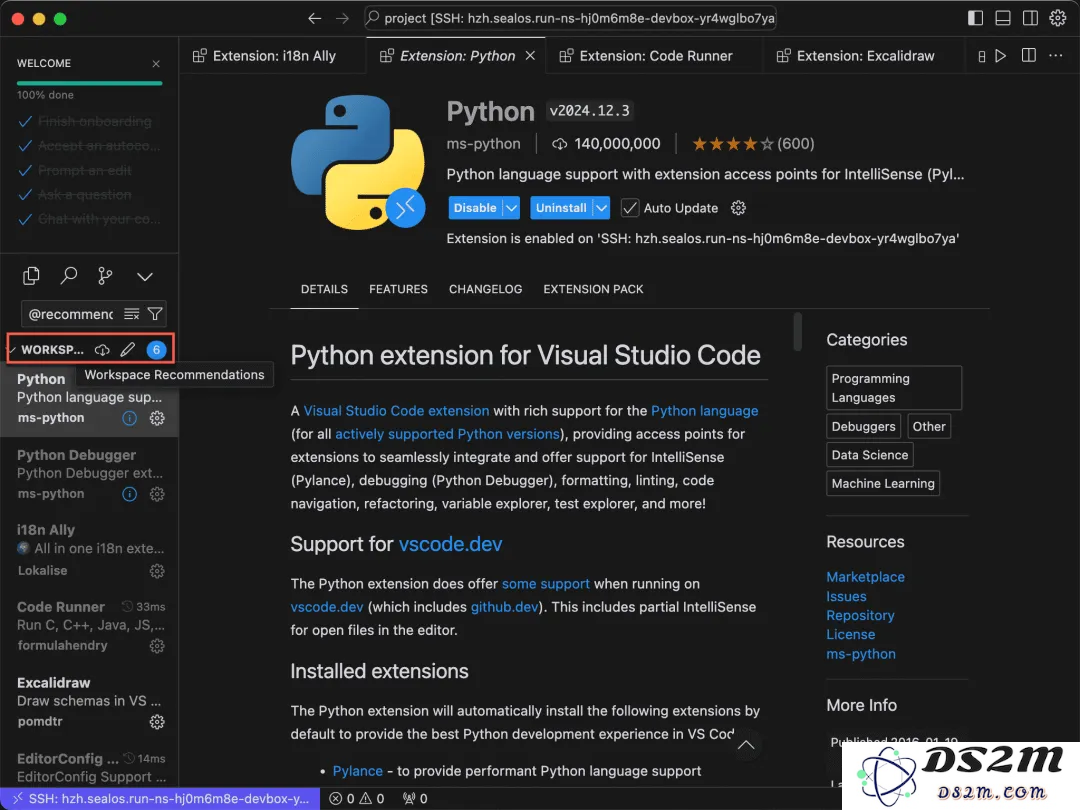The image size is (1080, 810).
Task: Click the ms-python publisher name in header
Action: point(484,144)
